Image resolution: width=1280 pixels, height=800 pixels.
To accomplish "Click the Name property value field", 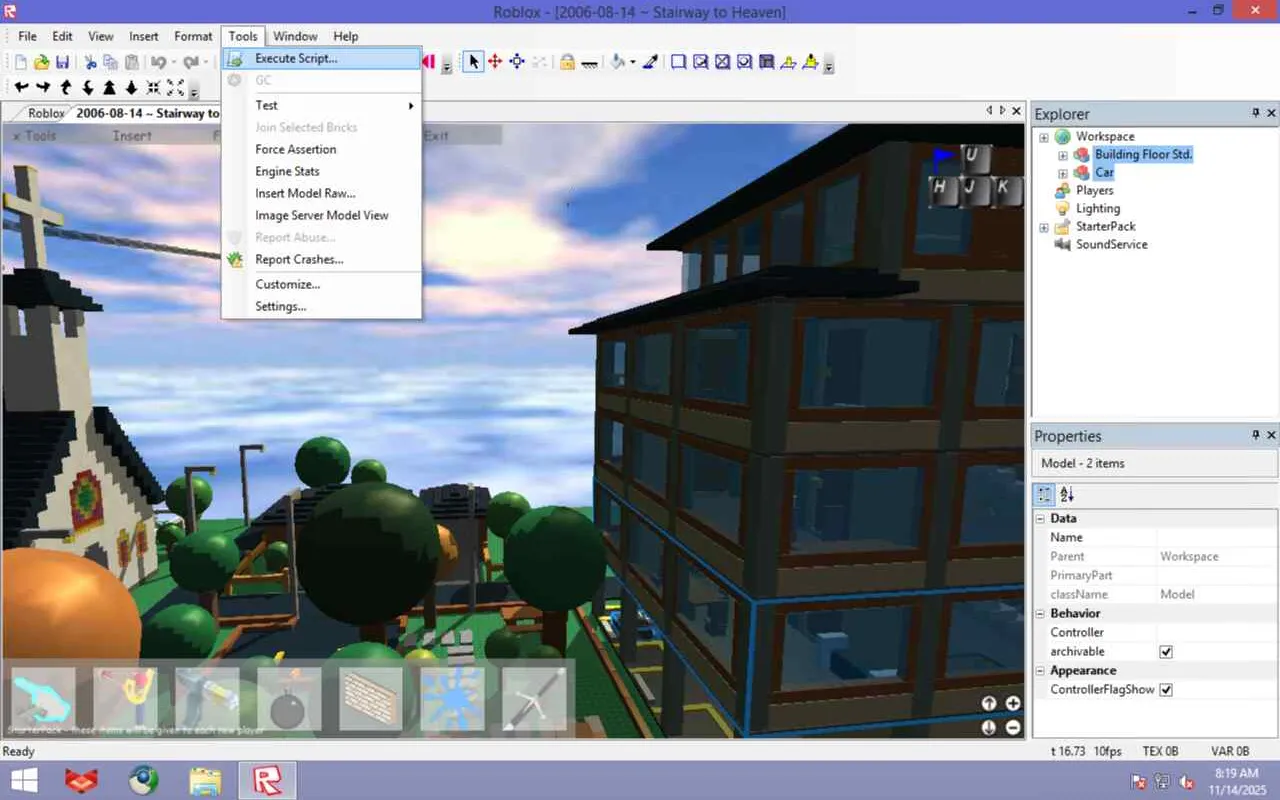I will pyautogui.click(x=1217, y=538).
